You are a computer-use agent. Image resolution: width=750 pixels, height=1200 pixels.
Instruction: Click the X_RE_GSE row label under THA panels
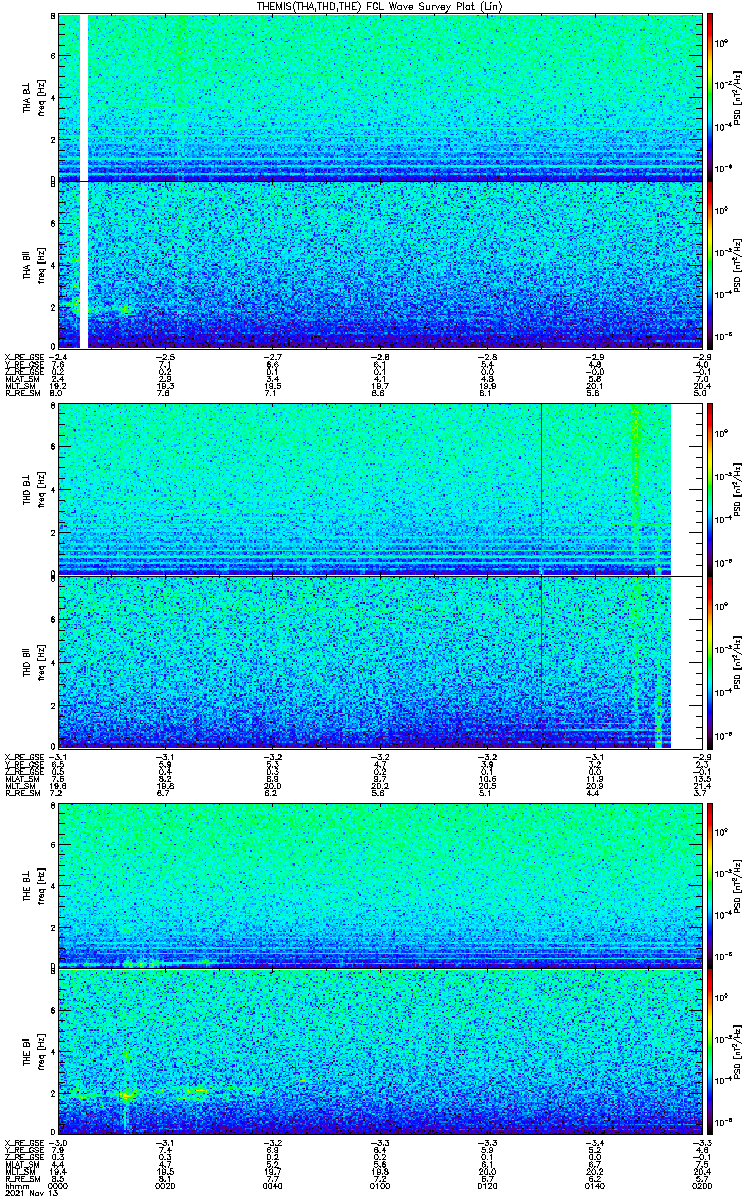tap(22, 357)
